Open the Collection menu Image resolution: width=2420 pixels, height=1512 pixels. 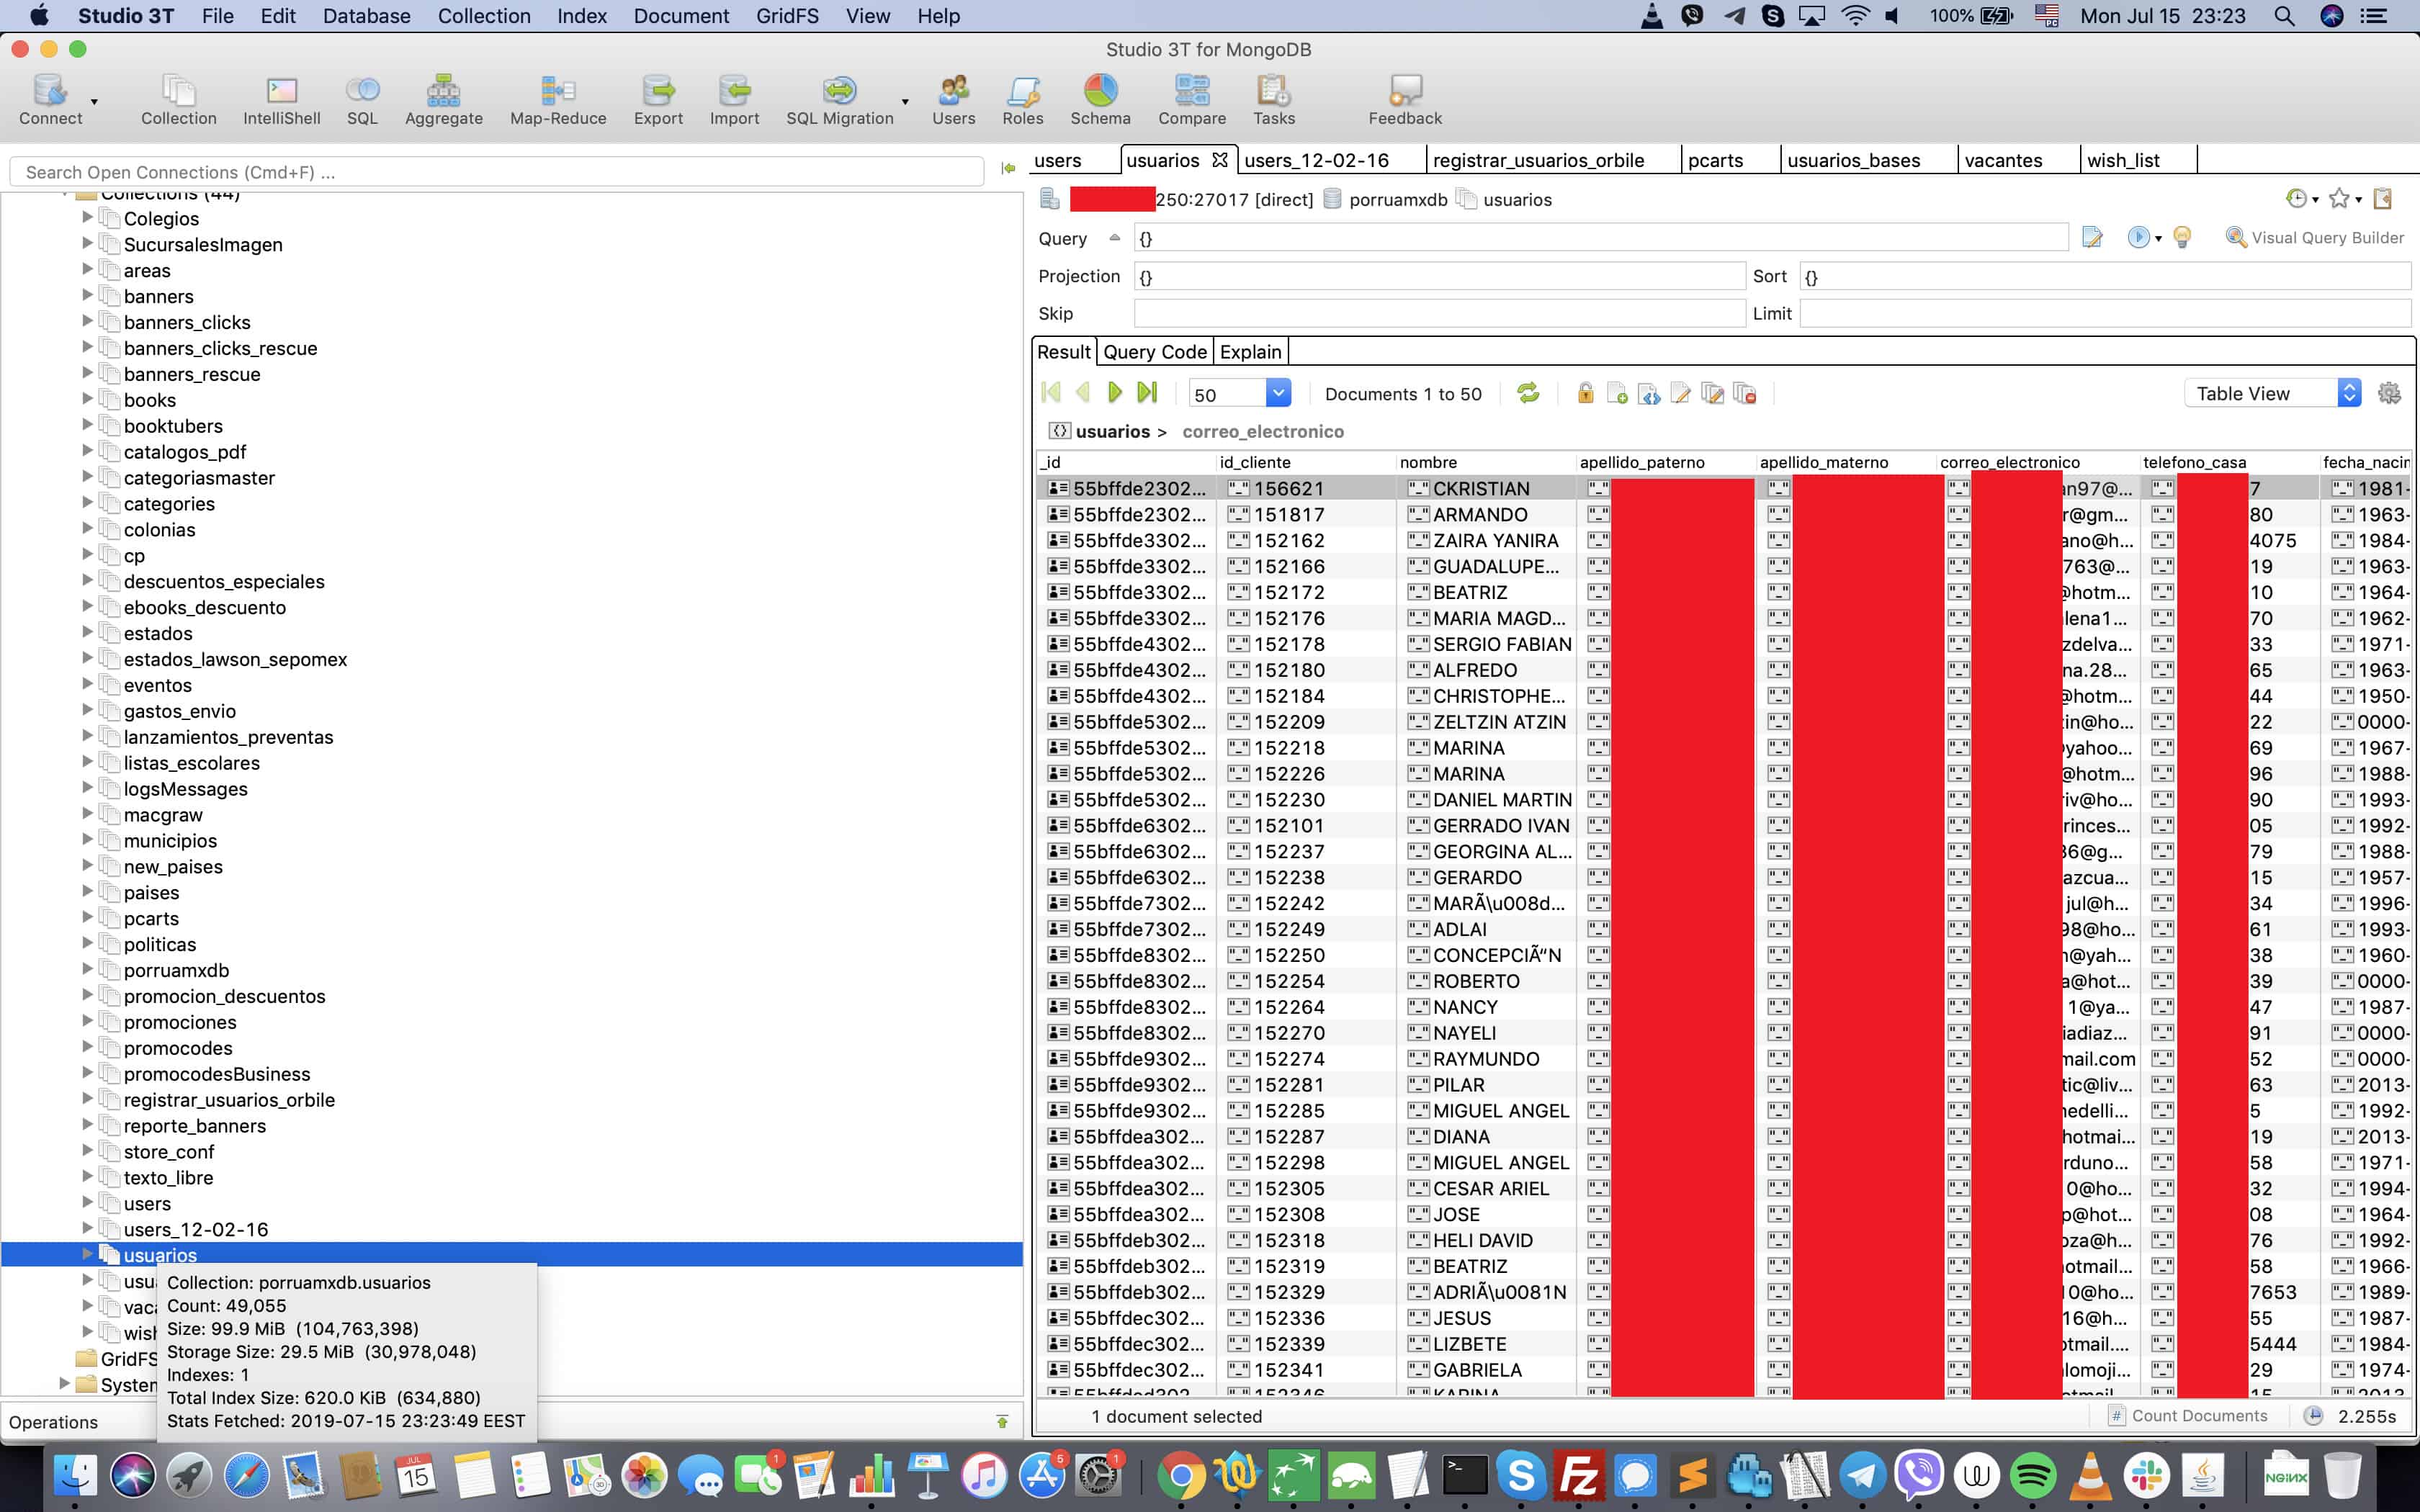coord(484,16)
